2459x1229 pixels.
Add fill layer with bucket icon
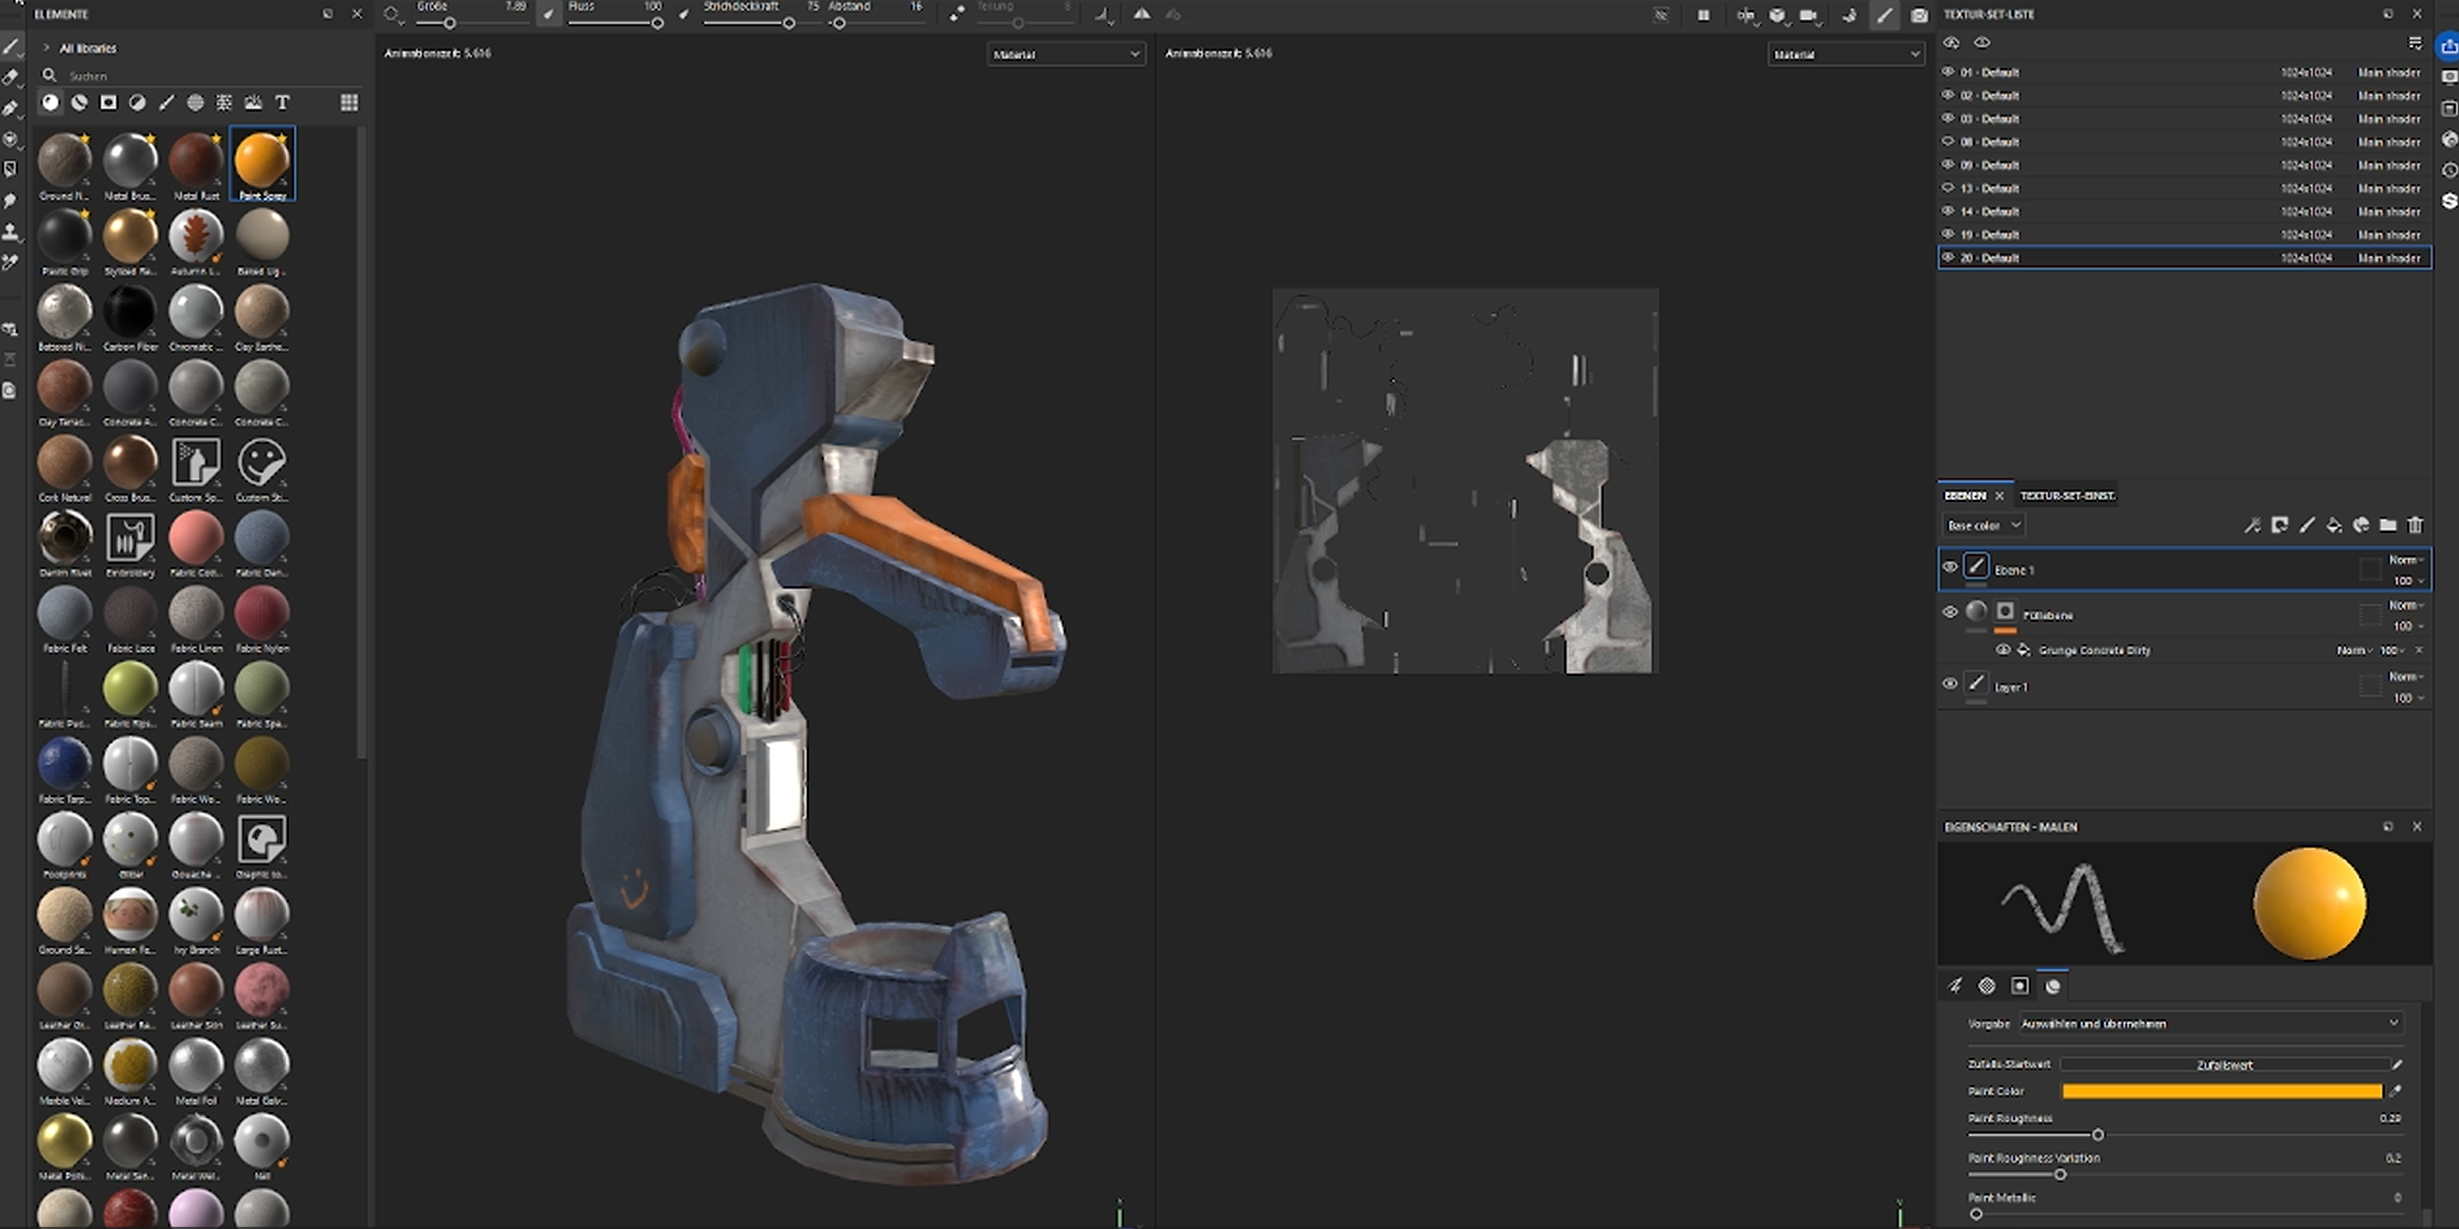2333,525
